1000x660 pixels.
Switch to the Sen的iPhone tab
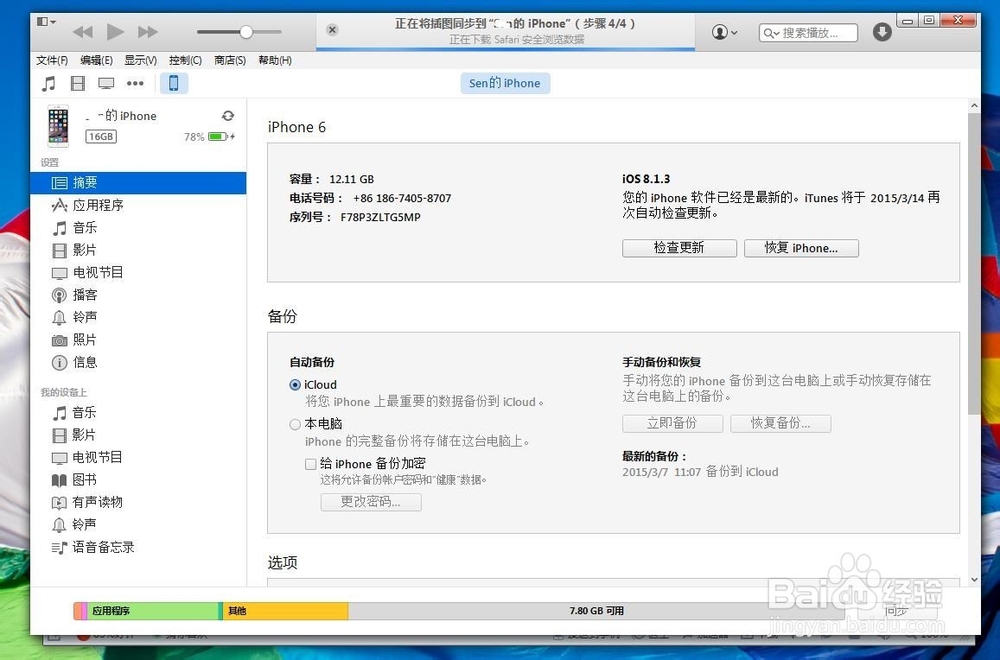504,83
